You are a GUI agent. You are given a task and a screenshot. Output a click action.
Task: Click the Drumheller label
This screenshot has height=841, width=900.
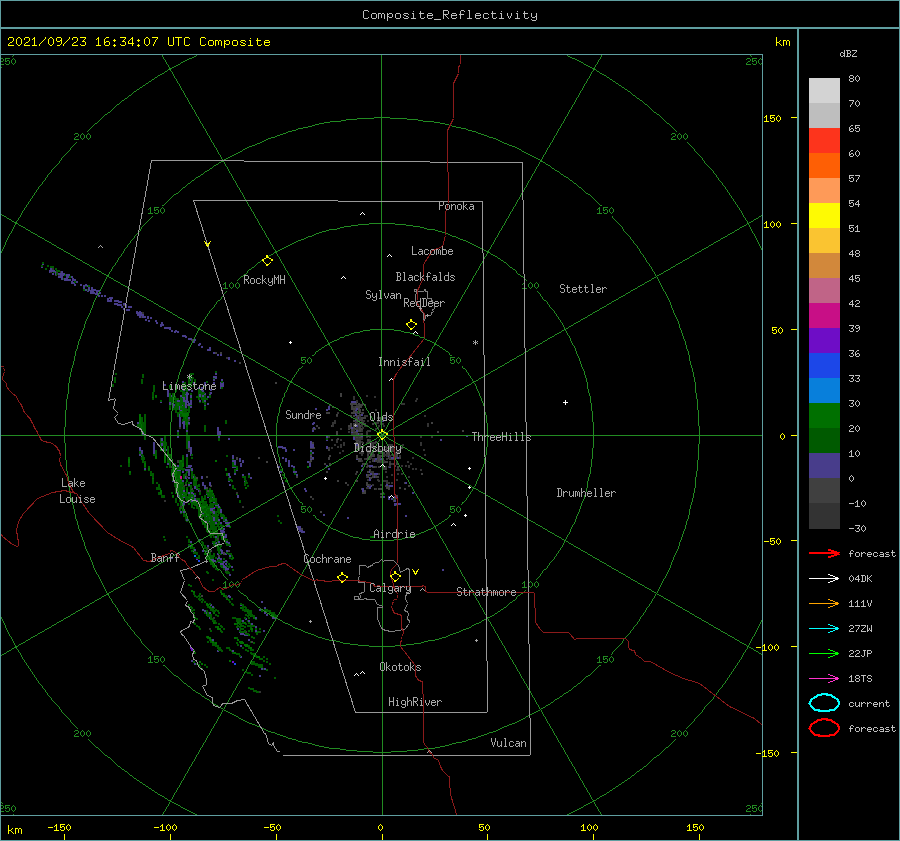(x=586, y=493)
